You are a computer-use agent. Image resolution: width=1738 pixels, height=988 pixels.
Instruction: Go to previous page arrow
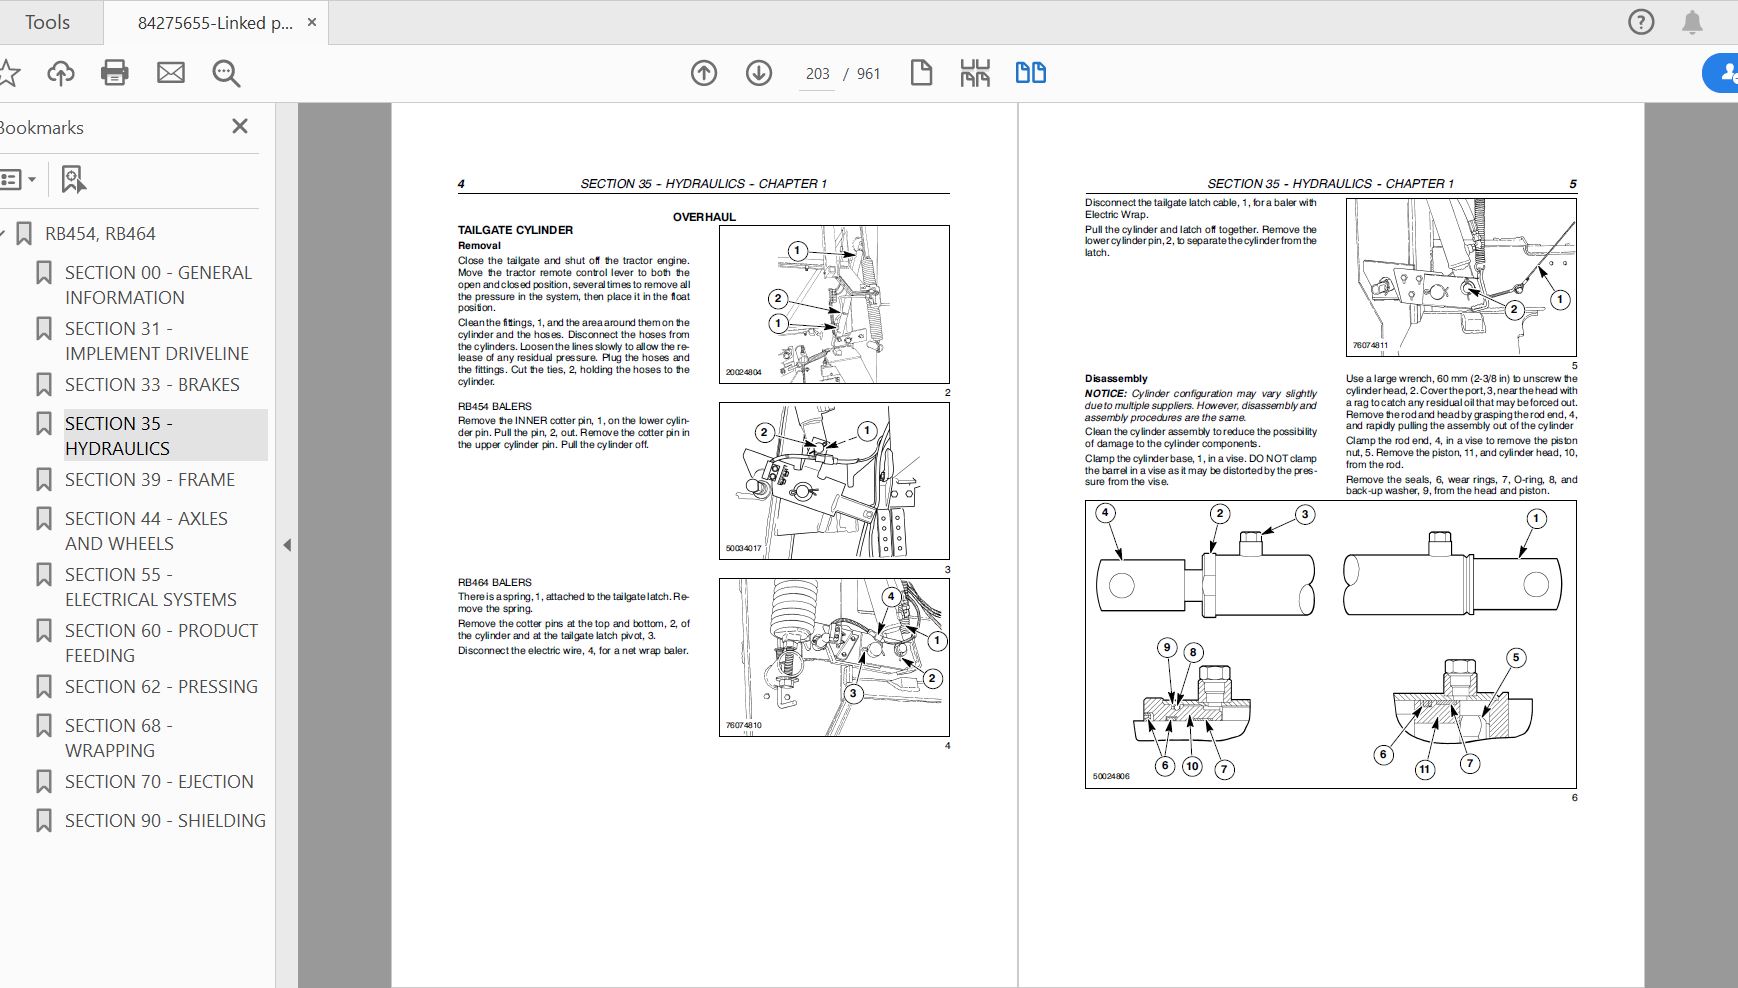click(704, 73)
